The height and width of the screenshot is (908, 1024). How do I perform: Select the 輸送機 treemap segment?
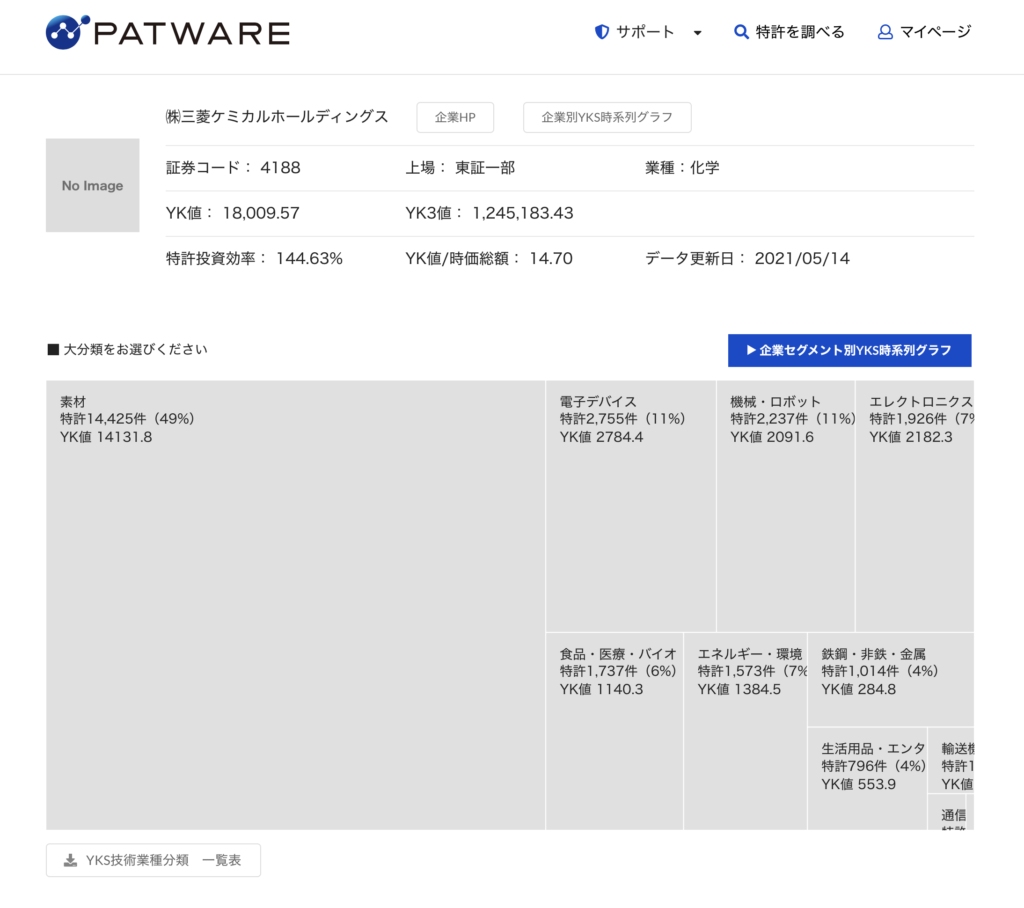point(951,761)
